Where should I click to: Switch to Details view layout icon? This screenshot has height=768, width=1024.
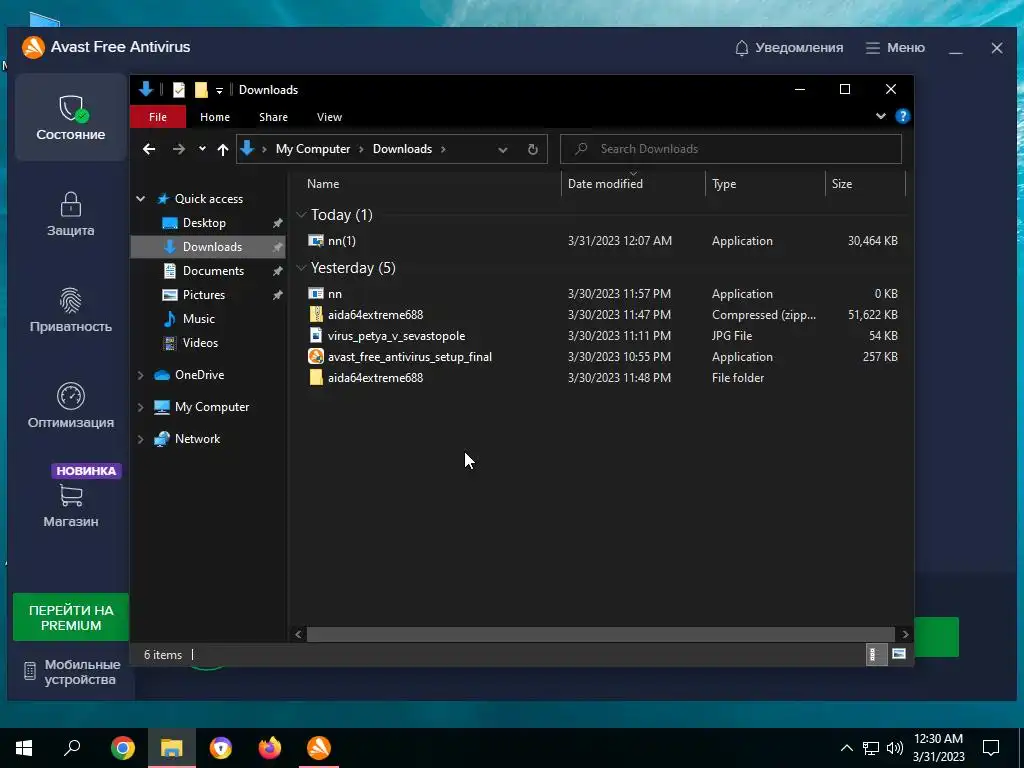click(x=875, y=654)
